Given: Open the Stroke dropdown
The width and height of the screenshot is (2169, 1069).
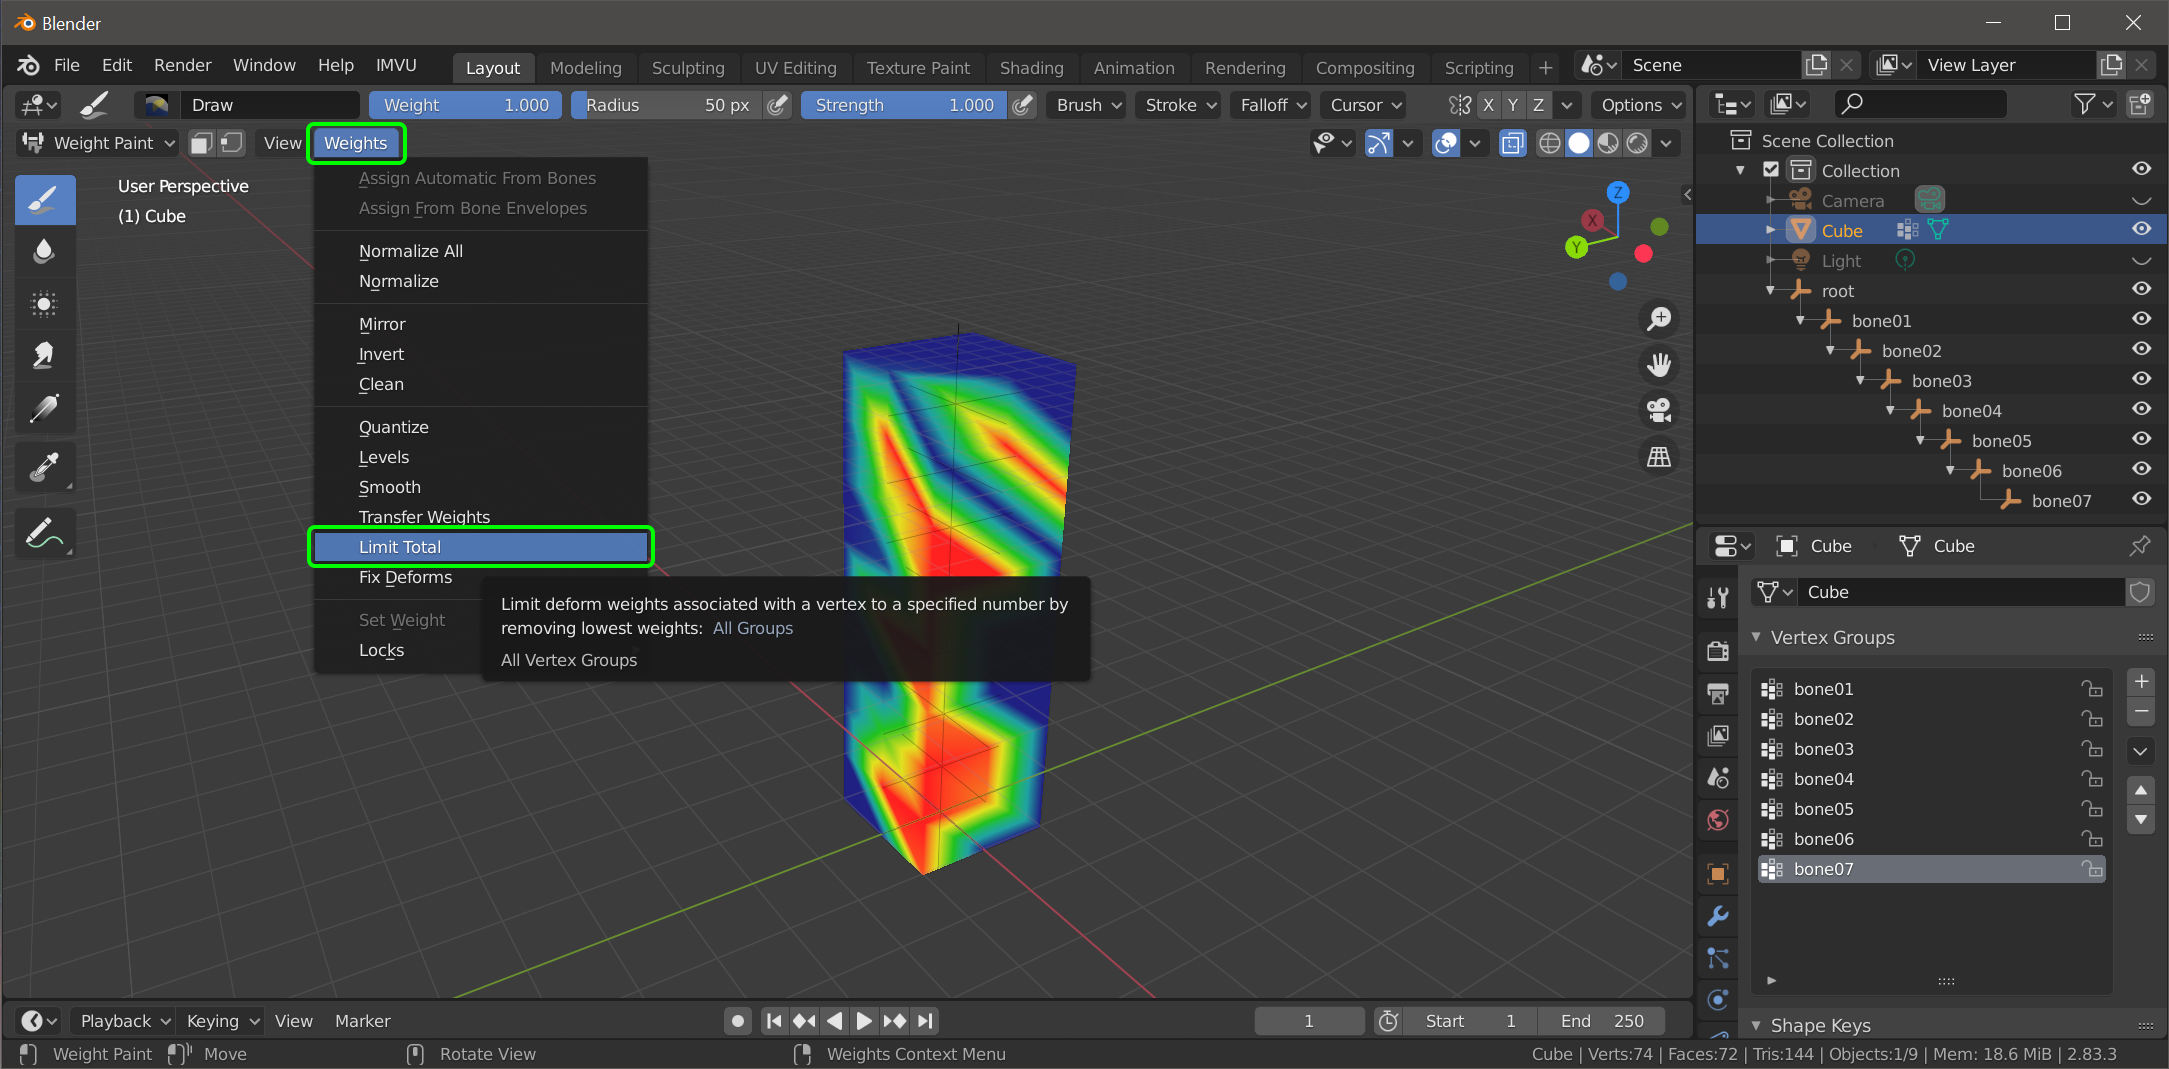Looking at the screenshot, I should tap(1180, 105).
